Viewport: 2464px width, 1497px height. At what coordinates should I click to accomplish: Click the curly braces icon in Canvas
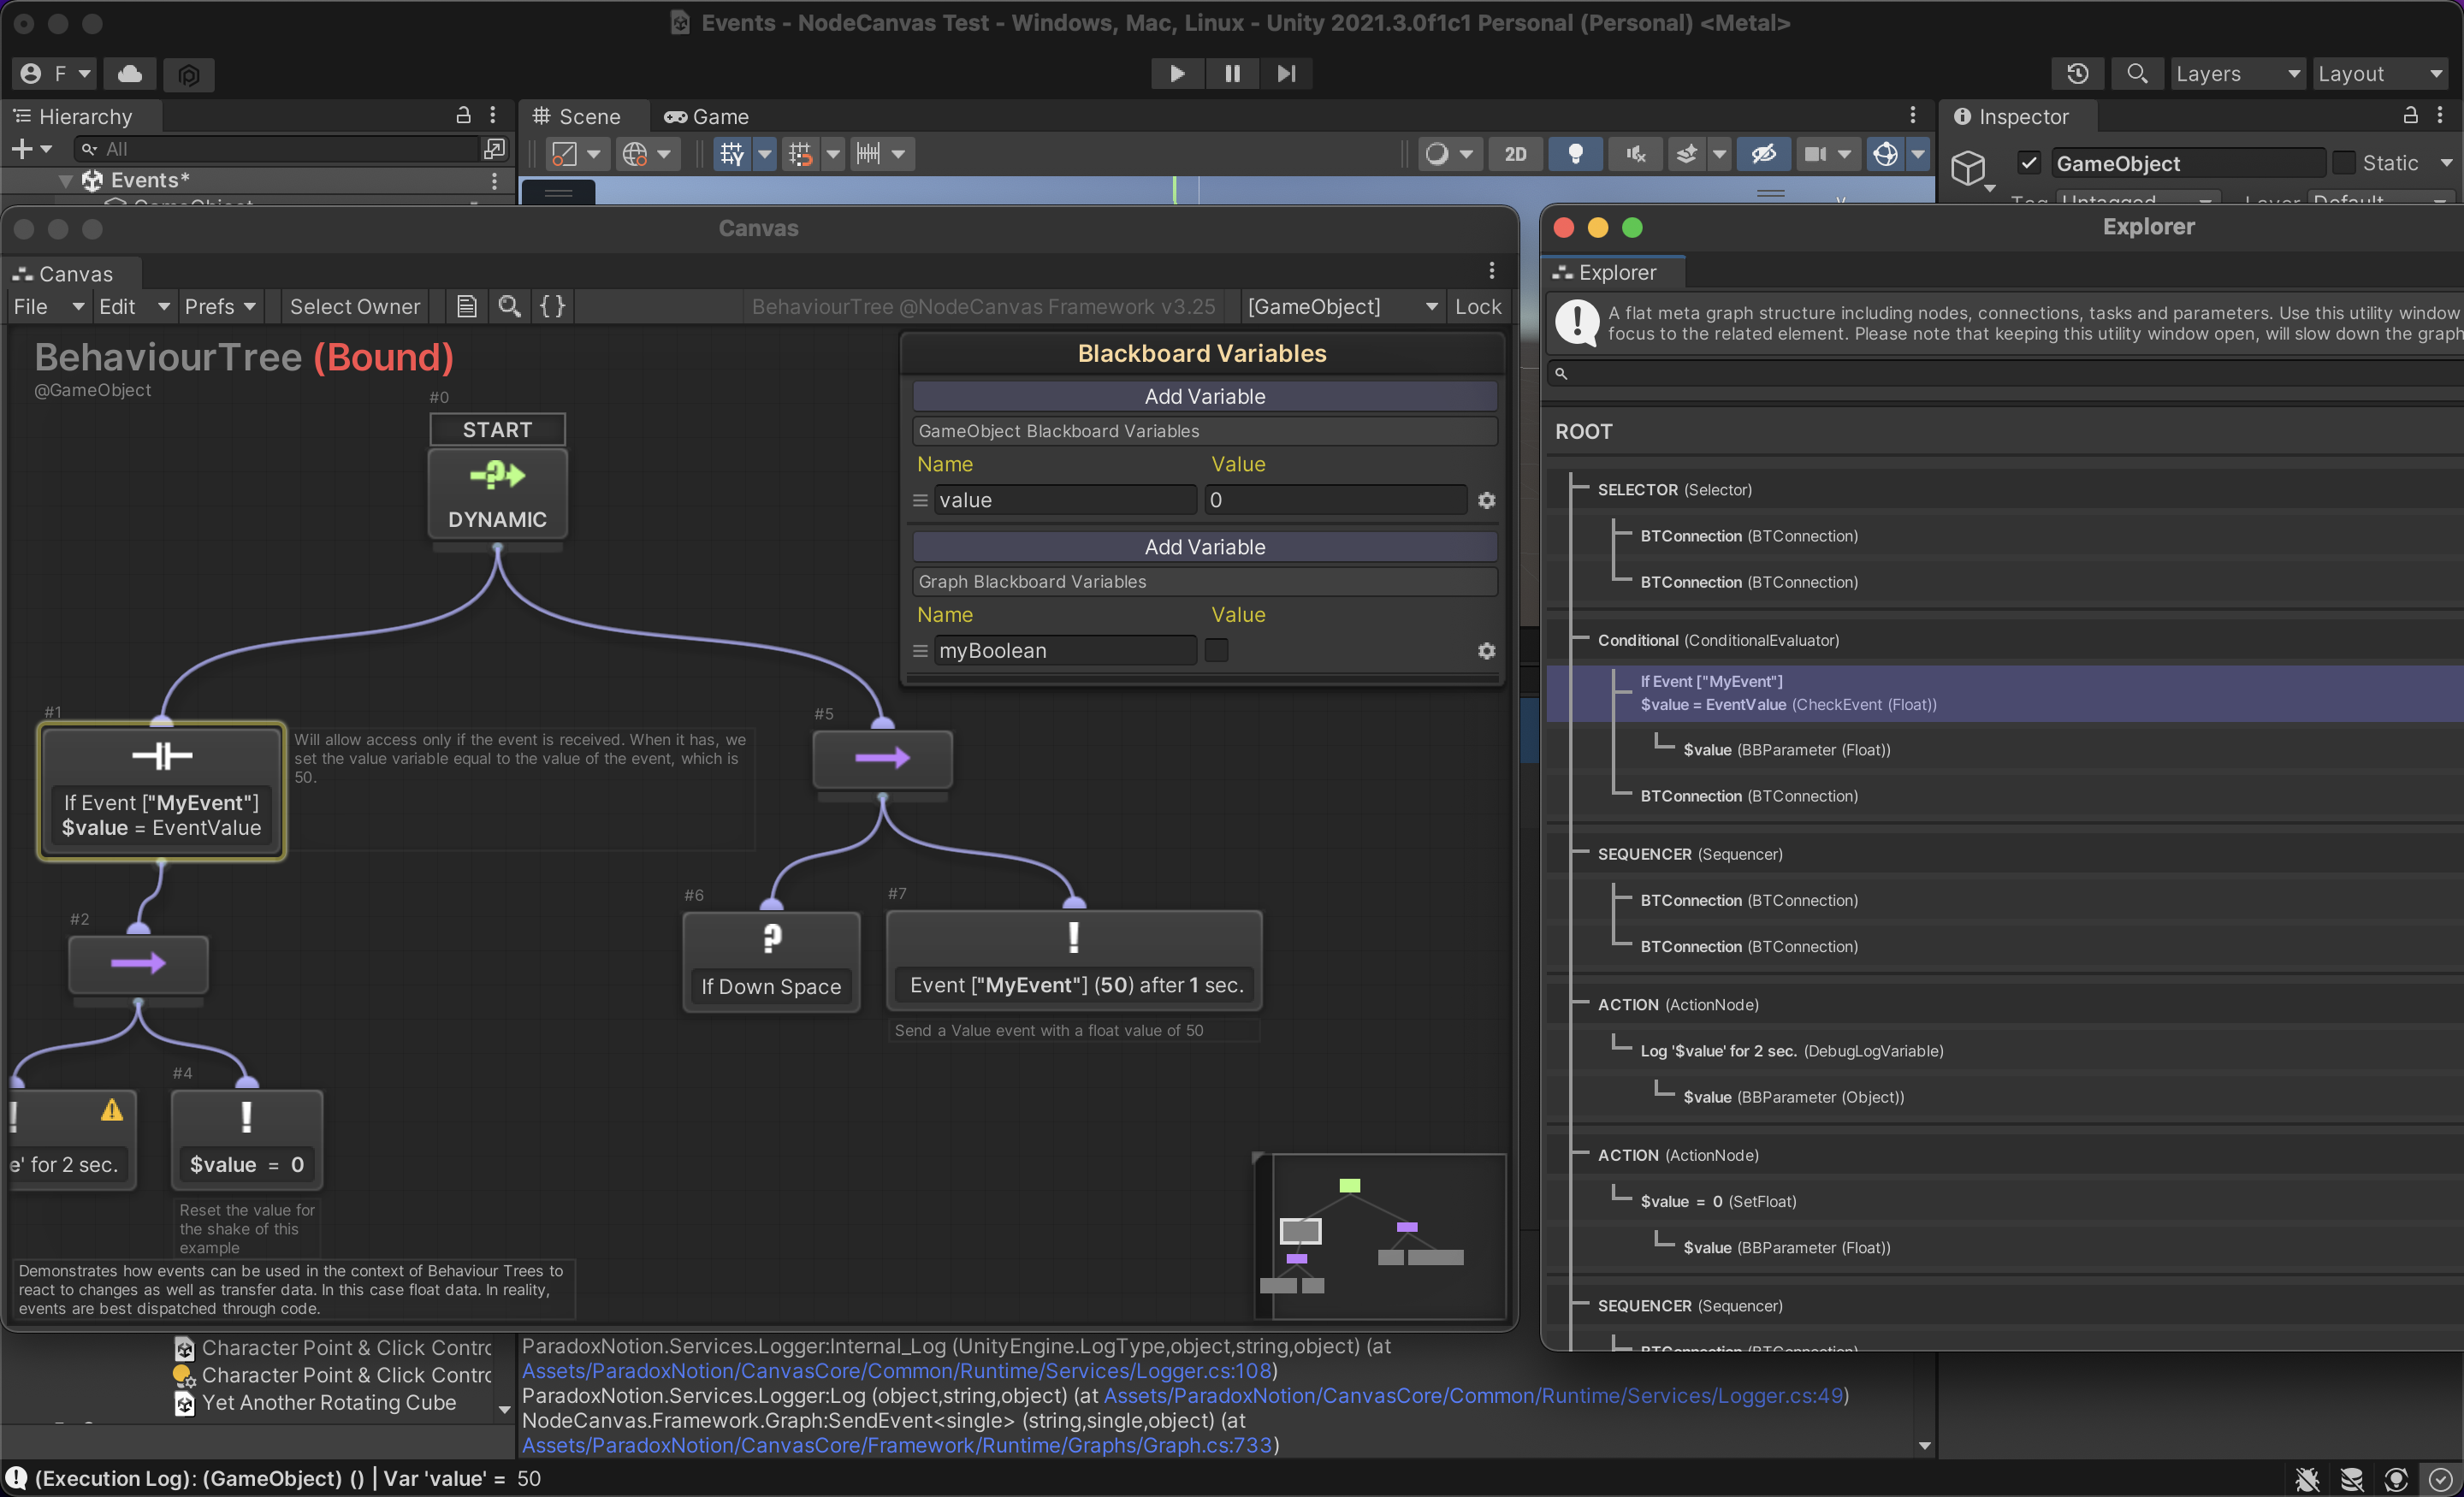pos(552,306)
